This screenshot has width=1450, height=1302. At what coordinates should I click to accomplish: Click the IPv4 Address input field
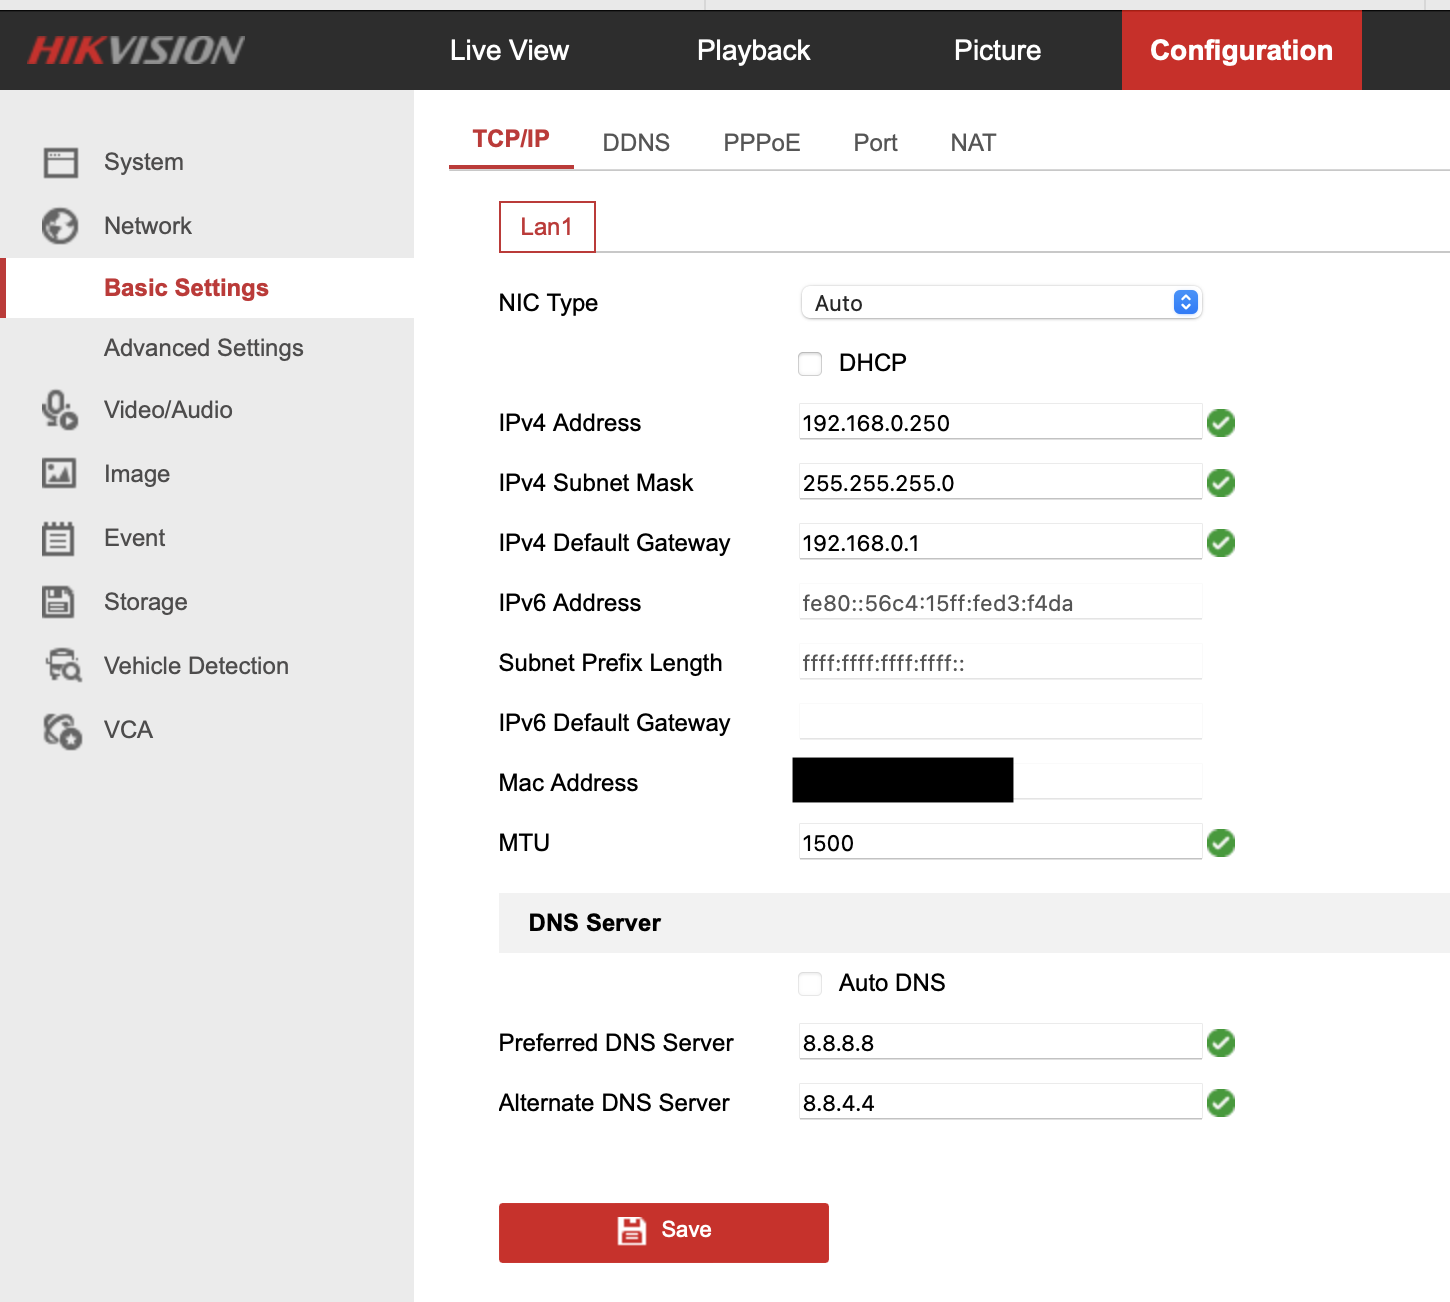point(1000,423)
